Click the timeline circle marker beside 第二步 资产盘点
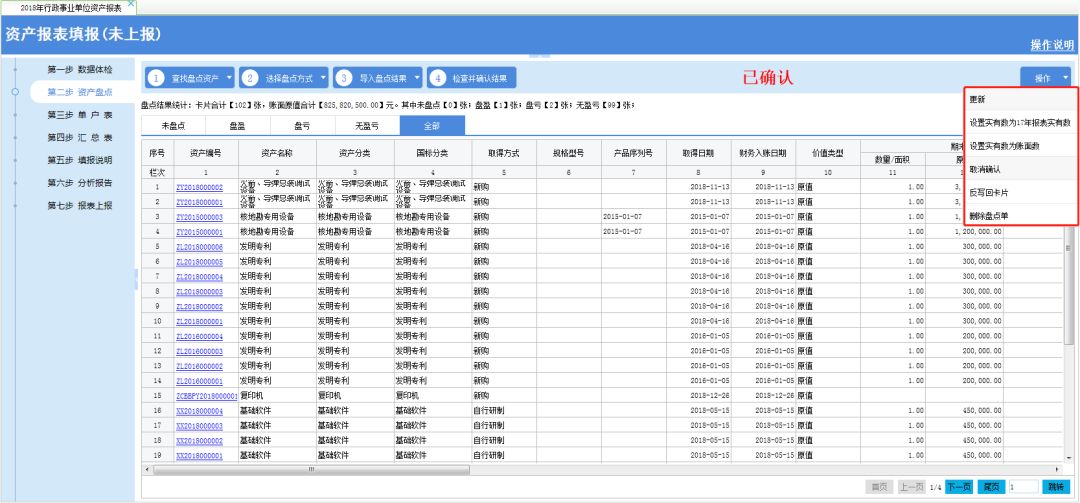Image resolution: width=1080 pixels, height=503 pixels. pyautogui.click(x=15, y=92)
